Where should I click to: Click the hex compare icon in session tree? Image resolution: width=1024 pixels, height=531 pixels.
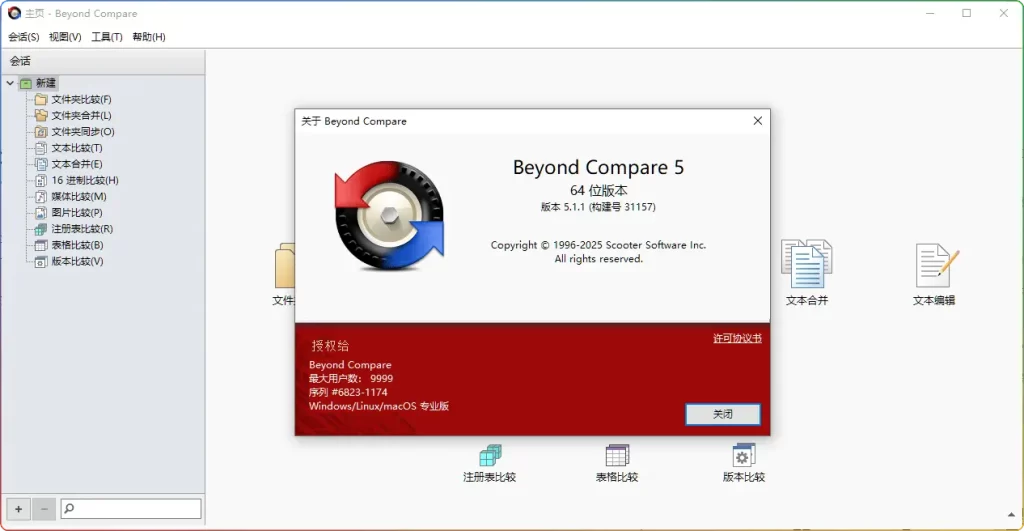click(x=41, y=180)
